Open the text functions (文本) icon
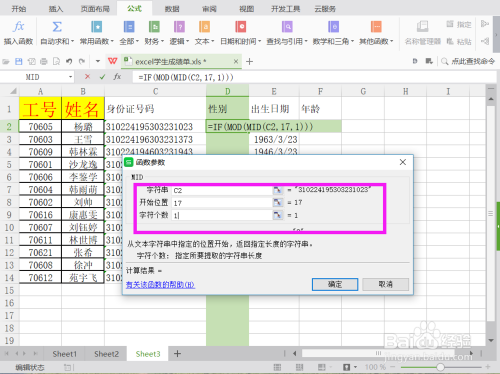 point(204,27)
